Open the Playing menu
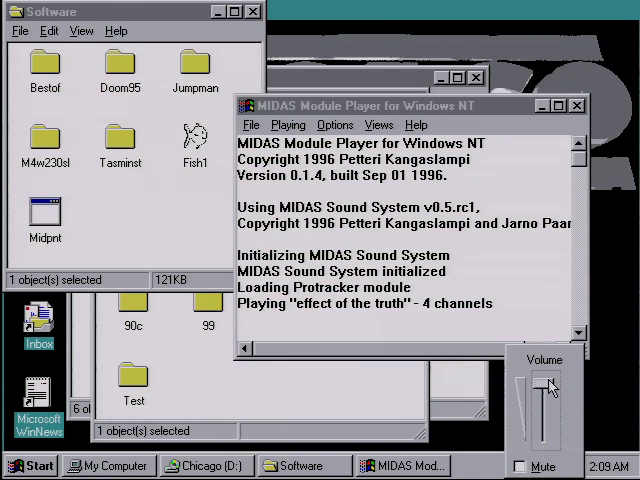 tap(288, 125)
